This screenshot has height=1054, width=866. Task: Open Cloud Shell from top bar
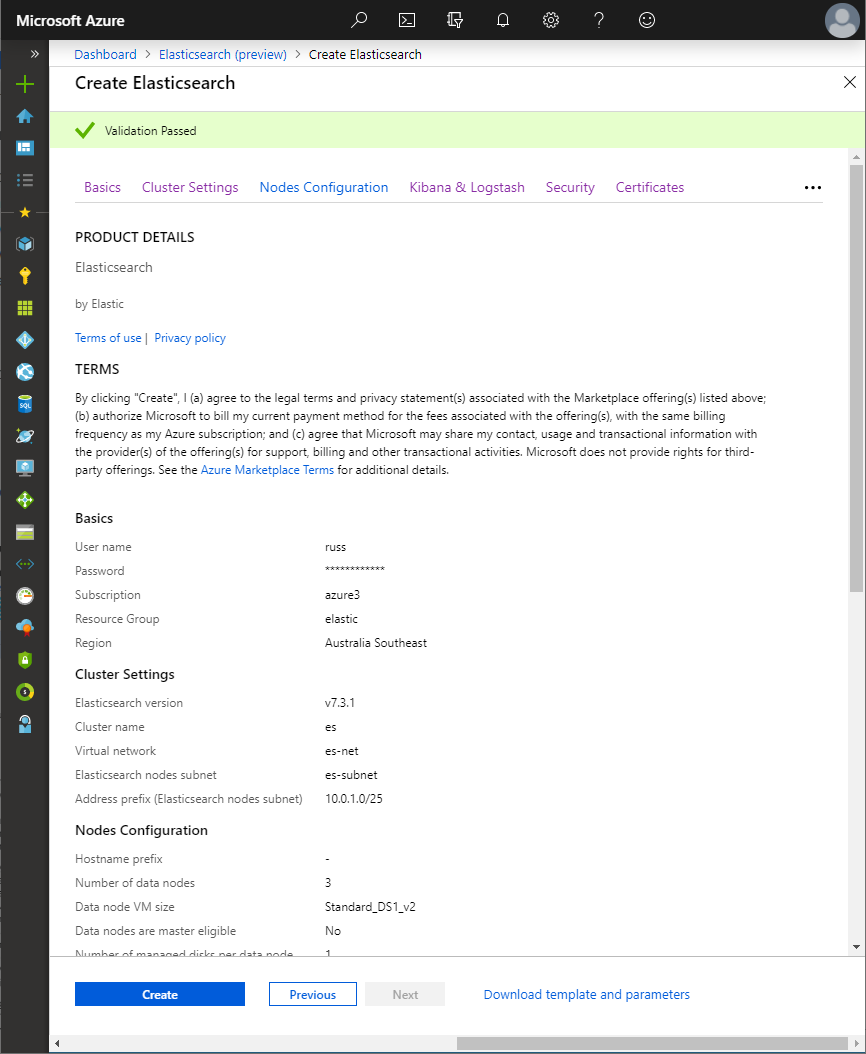pos(407,20)
